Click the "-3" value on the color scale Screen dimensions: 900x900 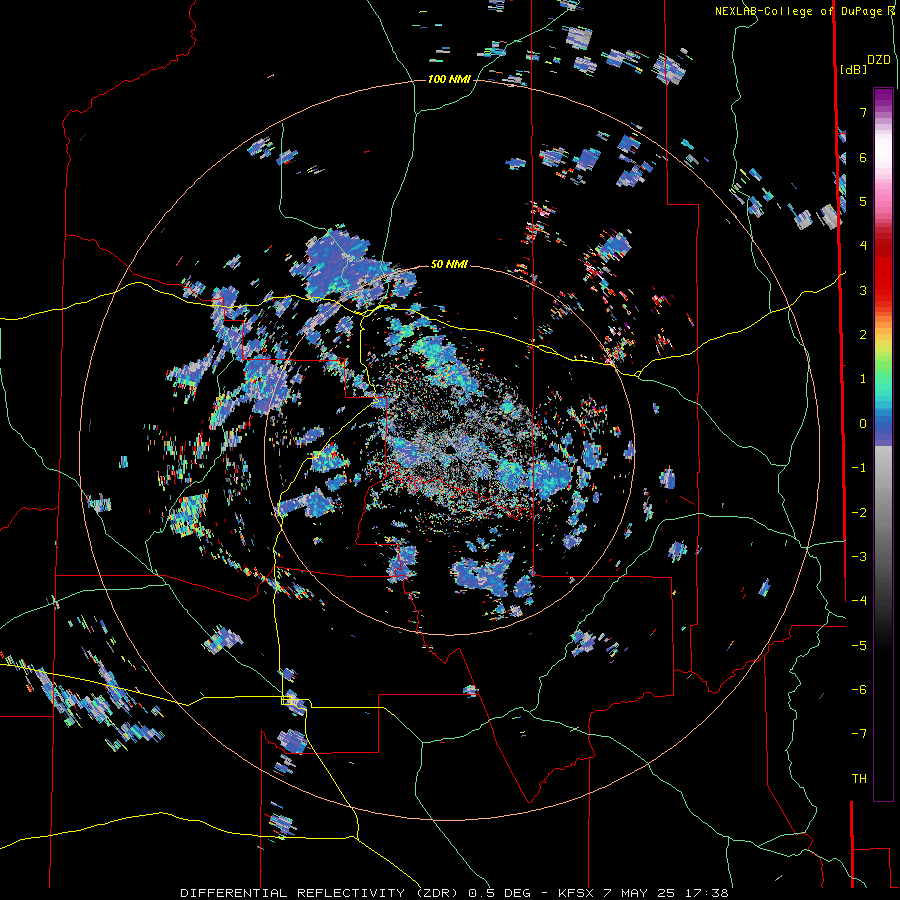point(859,557)
